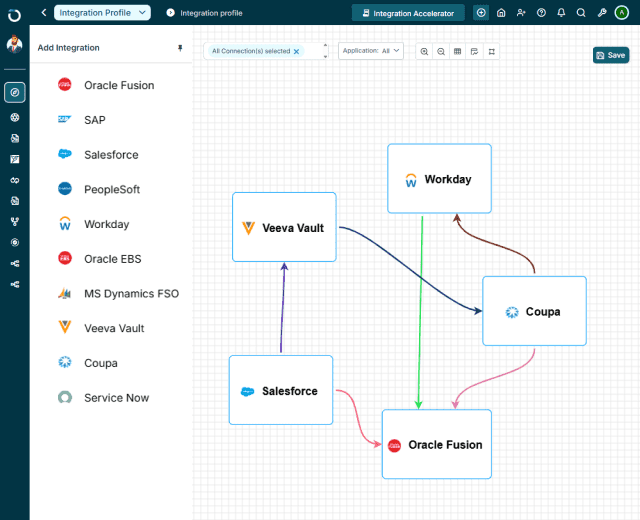Click the annotation flag toolbar icon

point(474,51)
